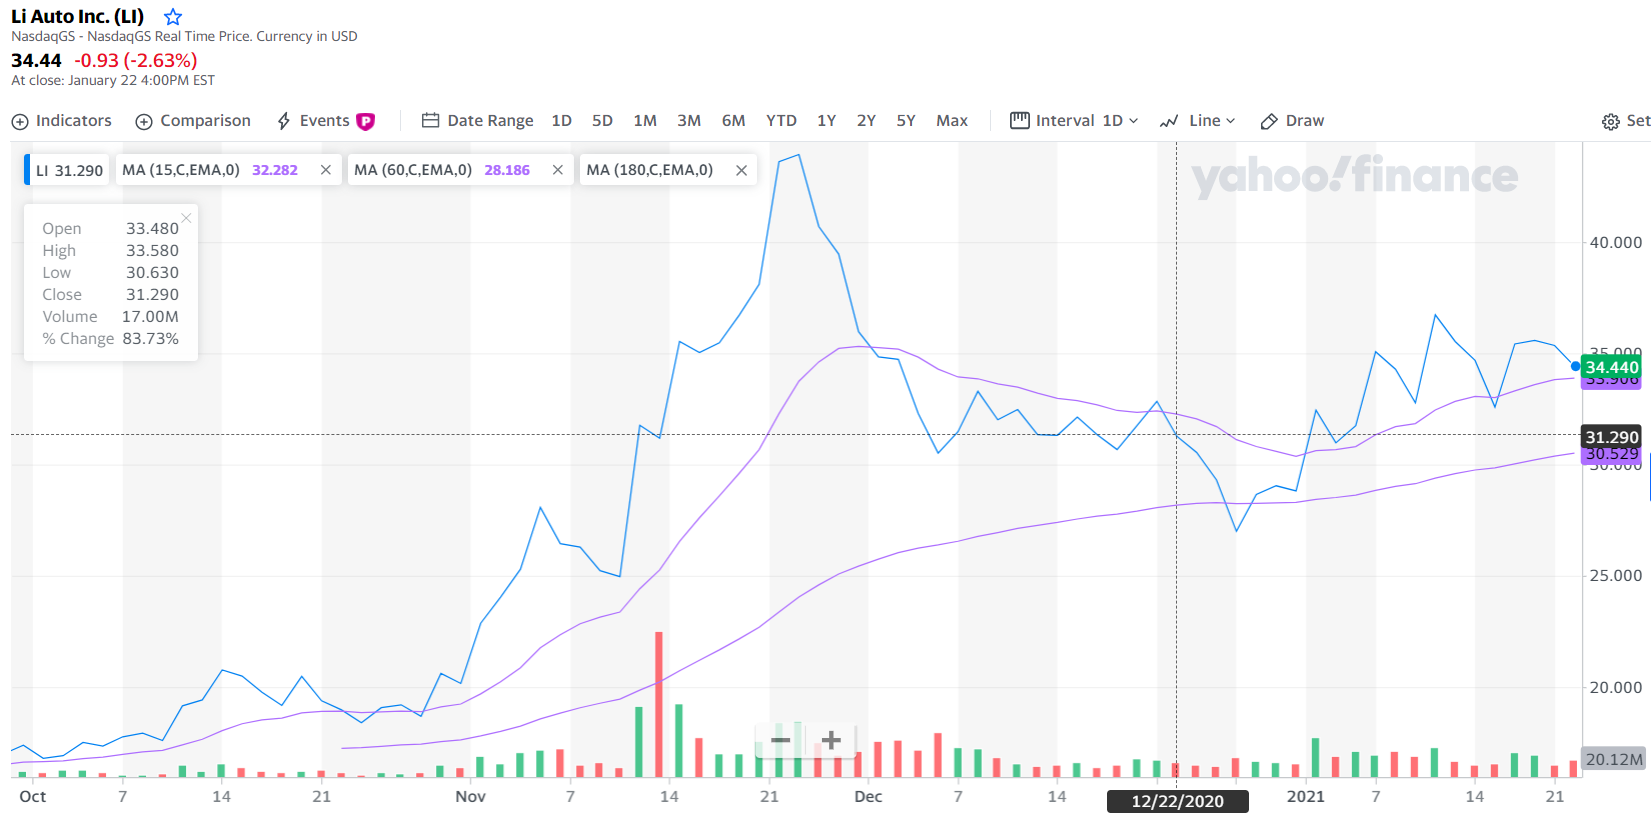Click the Indicators plus circle icon
The height and width of the screenshot is (826, 1651).
coord(20,122)
